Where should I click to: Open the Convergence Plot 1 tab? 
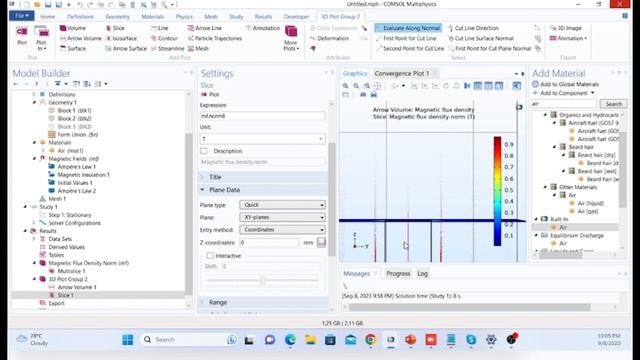(402, 73)
